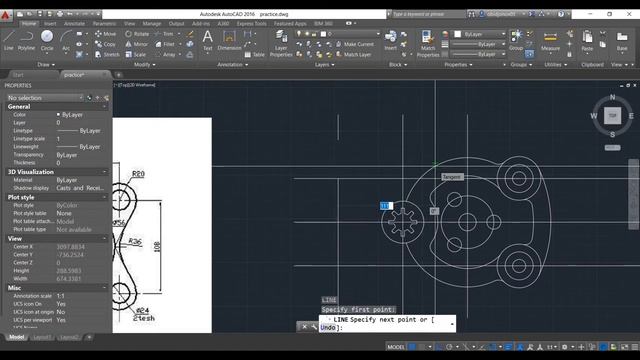Click the Make Current layer button

pyautogui.click(x=355, y=44)
